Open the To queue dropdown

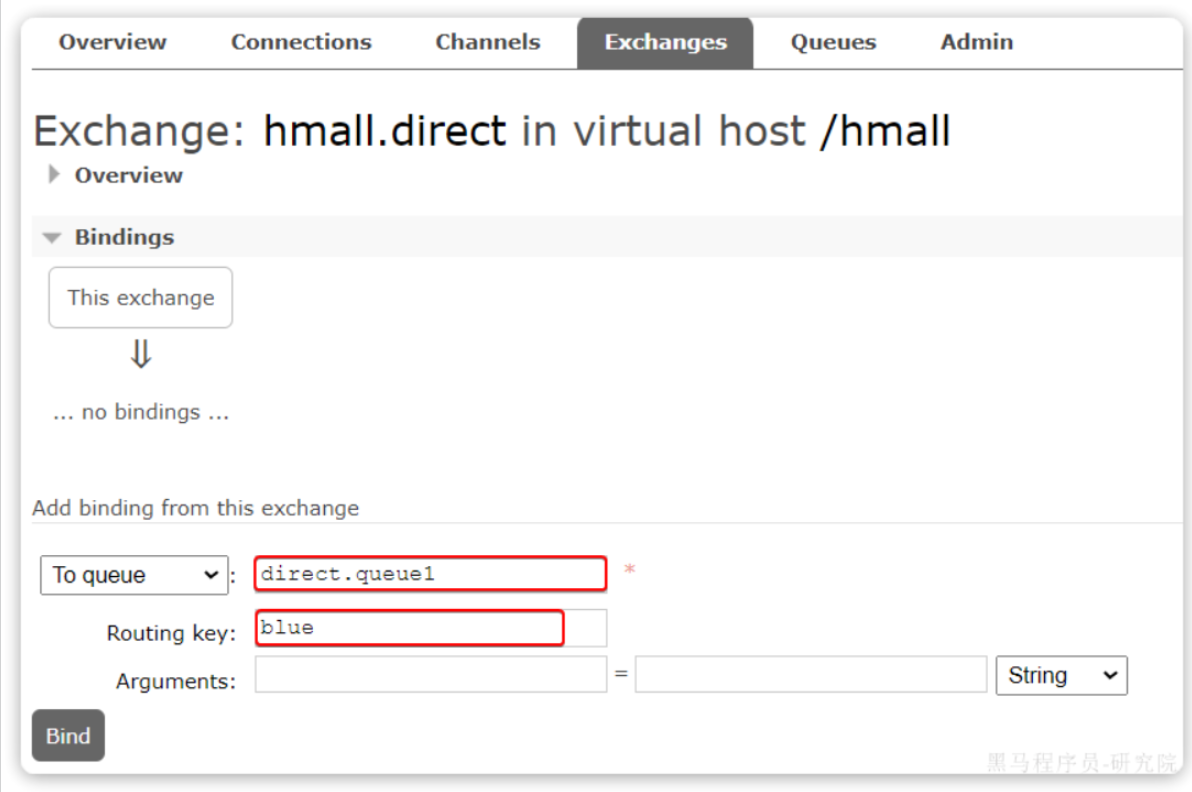click(134, 575)
